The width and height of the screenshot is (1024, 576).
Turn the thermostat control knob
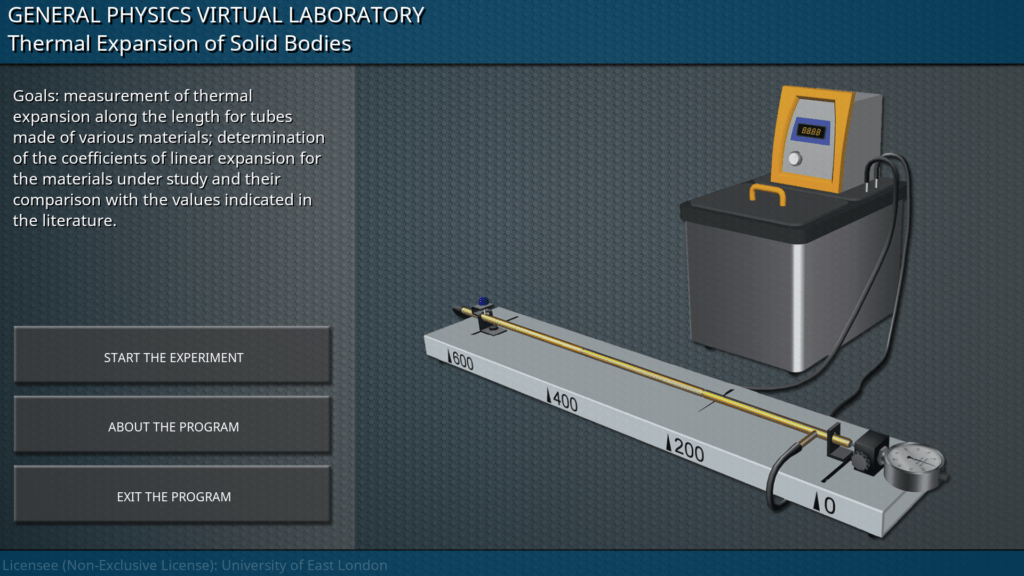coord(795,159)
